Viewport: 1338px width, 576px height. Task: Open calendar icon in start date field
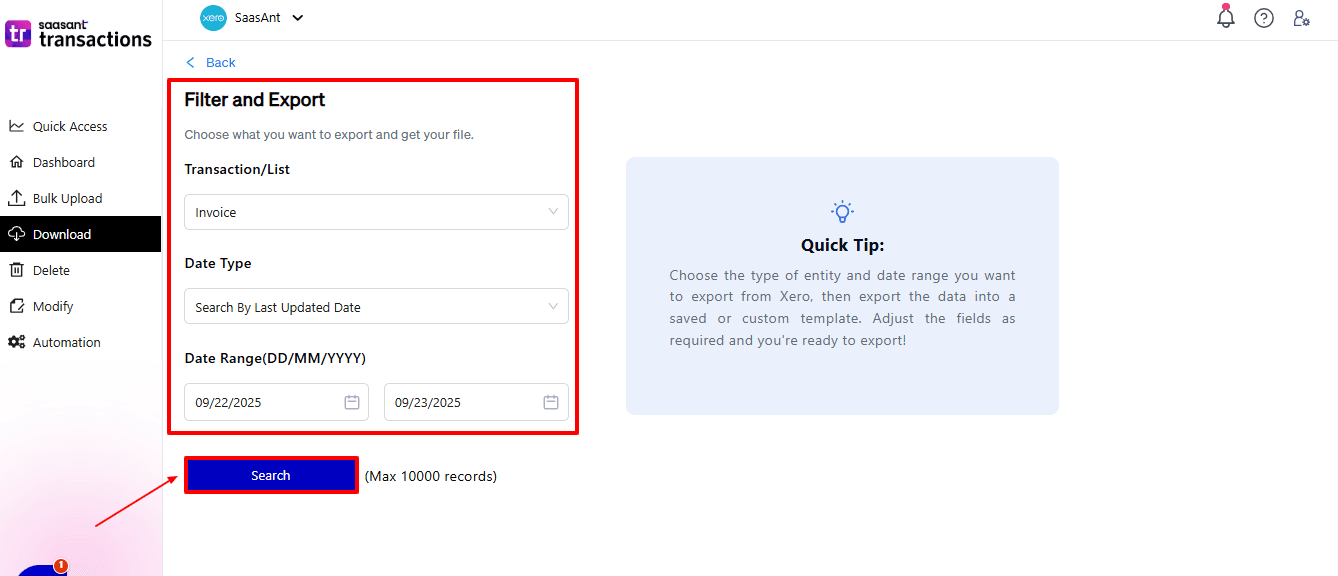coord(352,402)
